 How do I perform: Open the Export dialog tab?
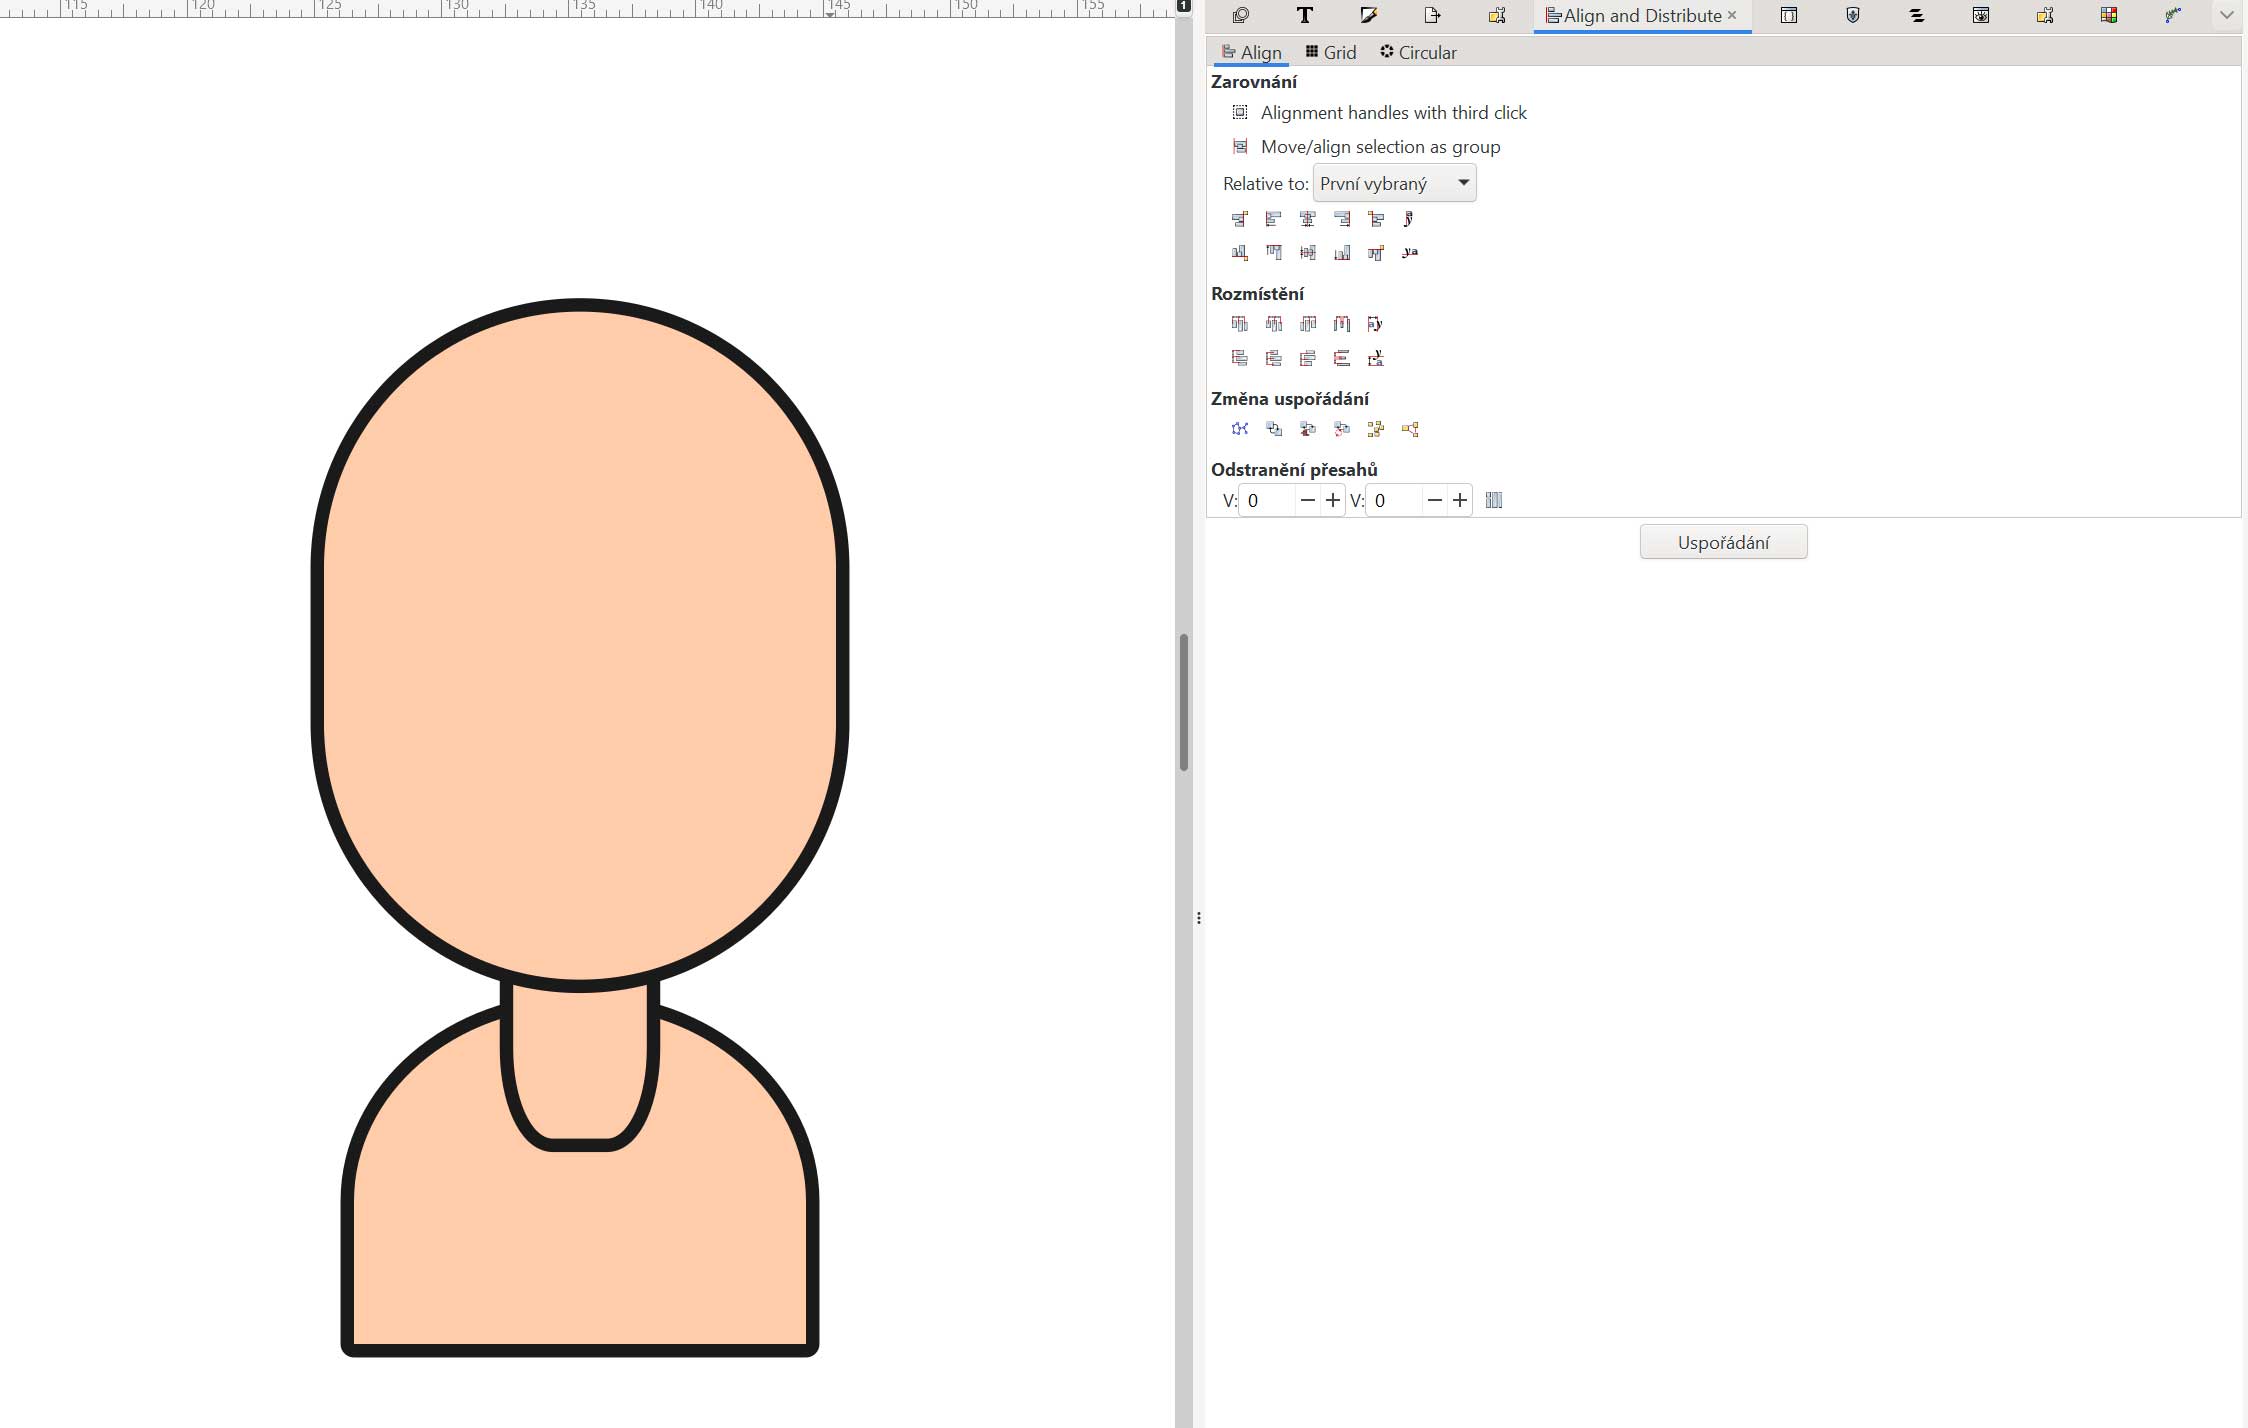point(1432,16)
